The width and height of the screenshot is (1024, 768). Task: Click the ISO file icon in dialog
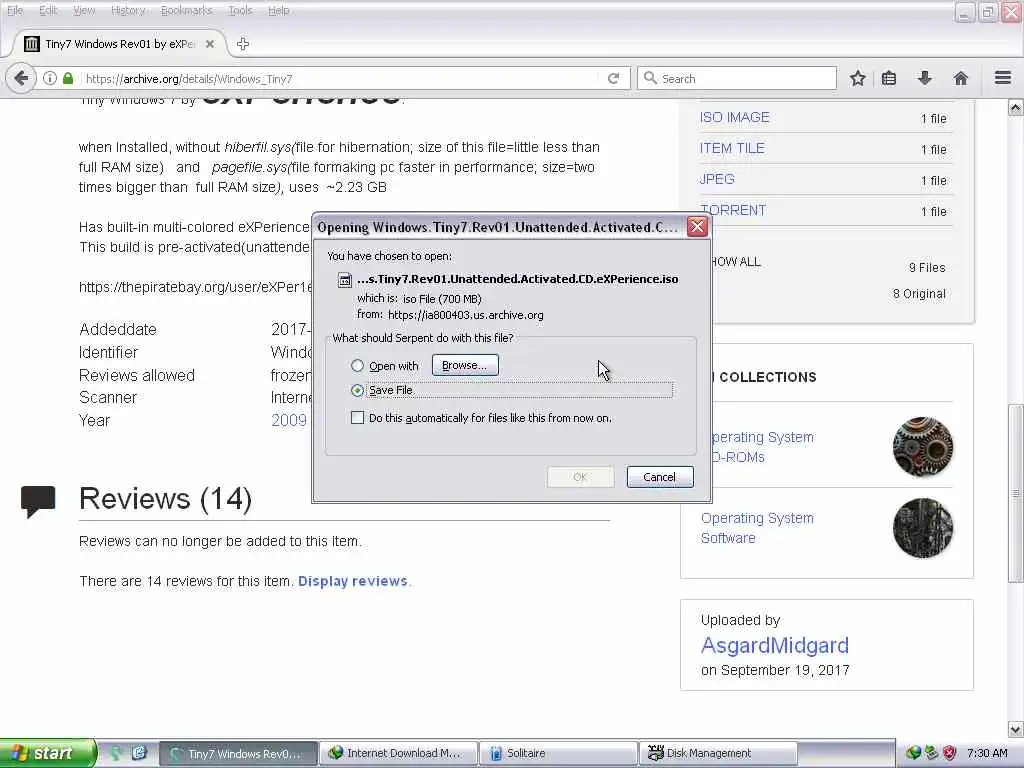(x=344, y=280)
